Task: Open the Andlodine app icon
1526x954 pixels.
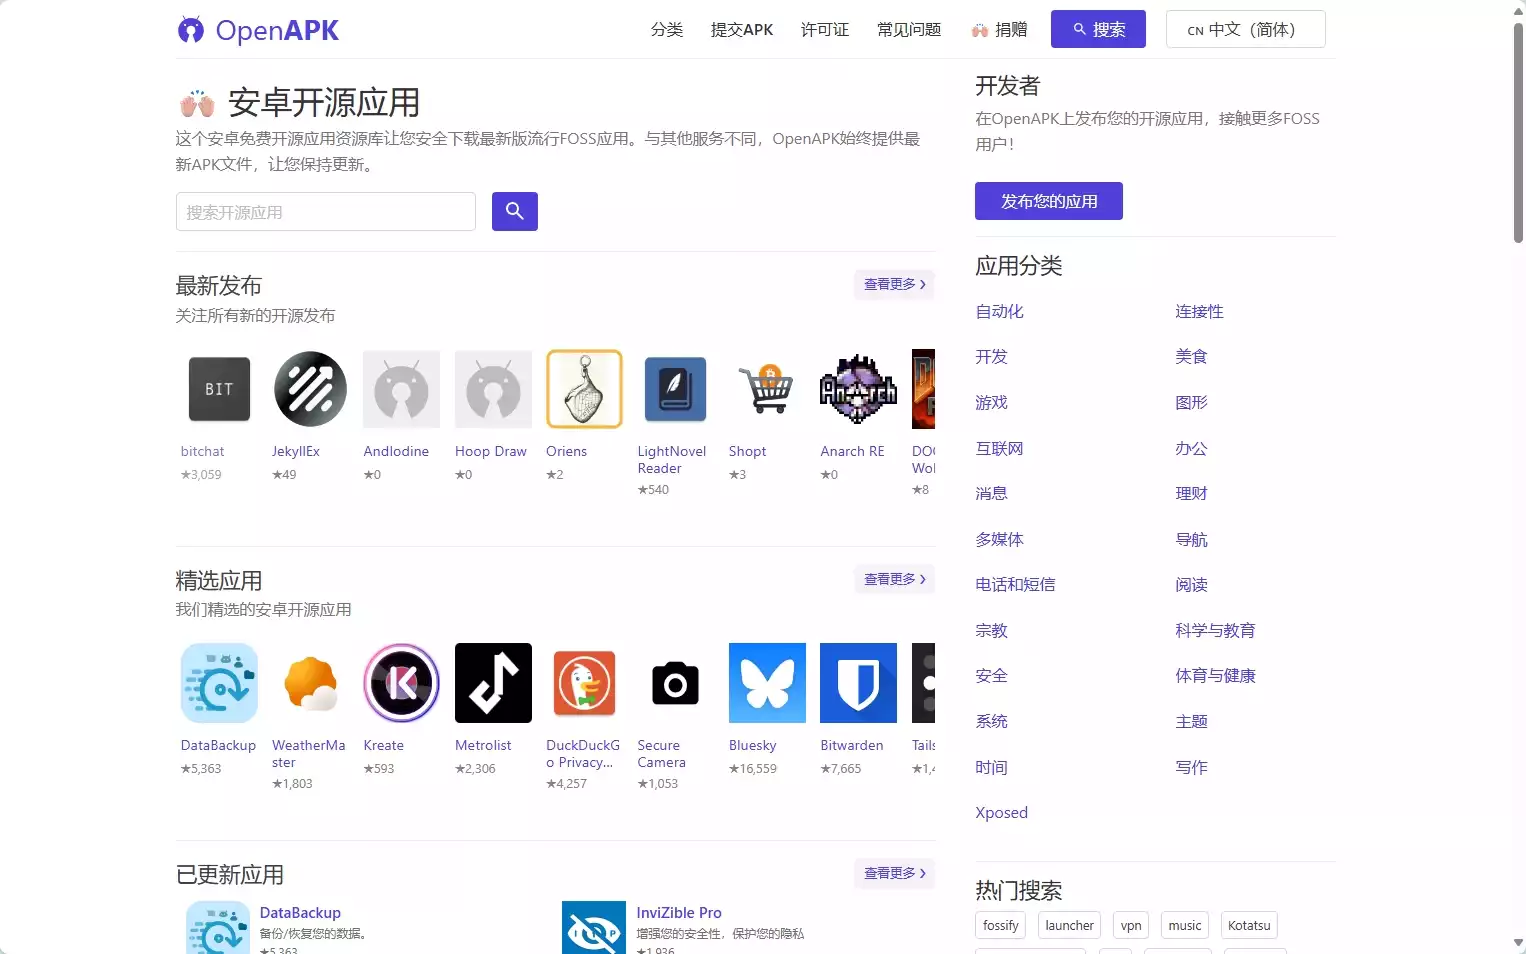Action: tap(402, 389)
